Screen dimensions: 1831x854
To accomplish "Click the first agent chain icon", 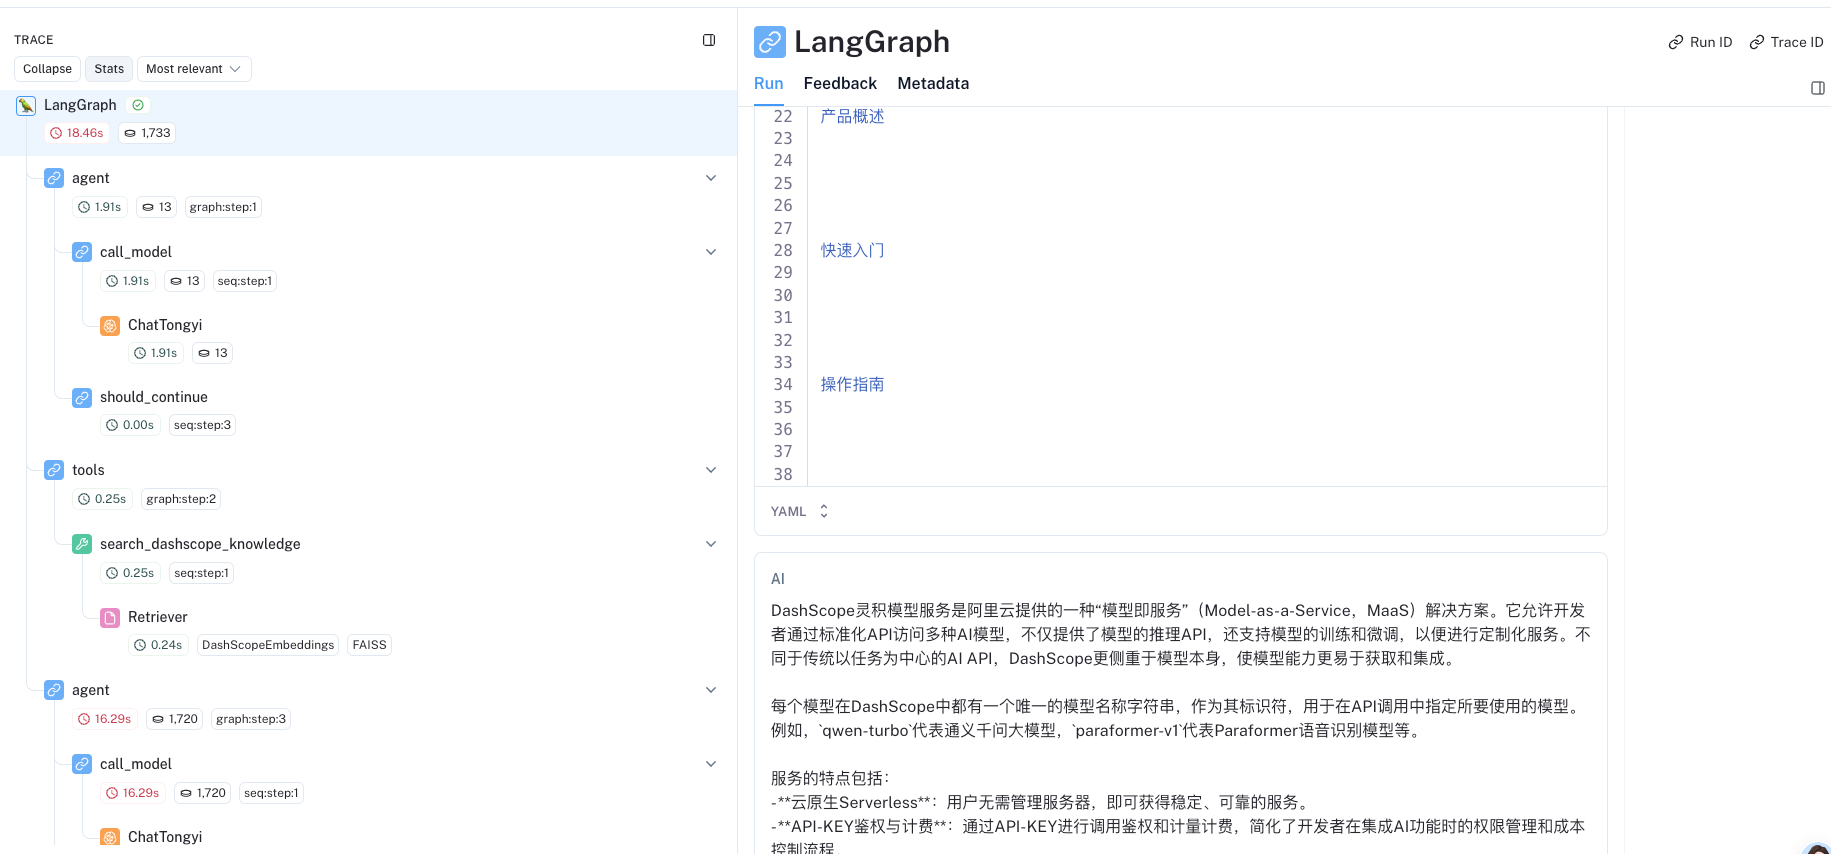I will (54, 178).
